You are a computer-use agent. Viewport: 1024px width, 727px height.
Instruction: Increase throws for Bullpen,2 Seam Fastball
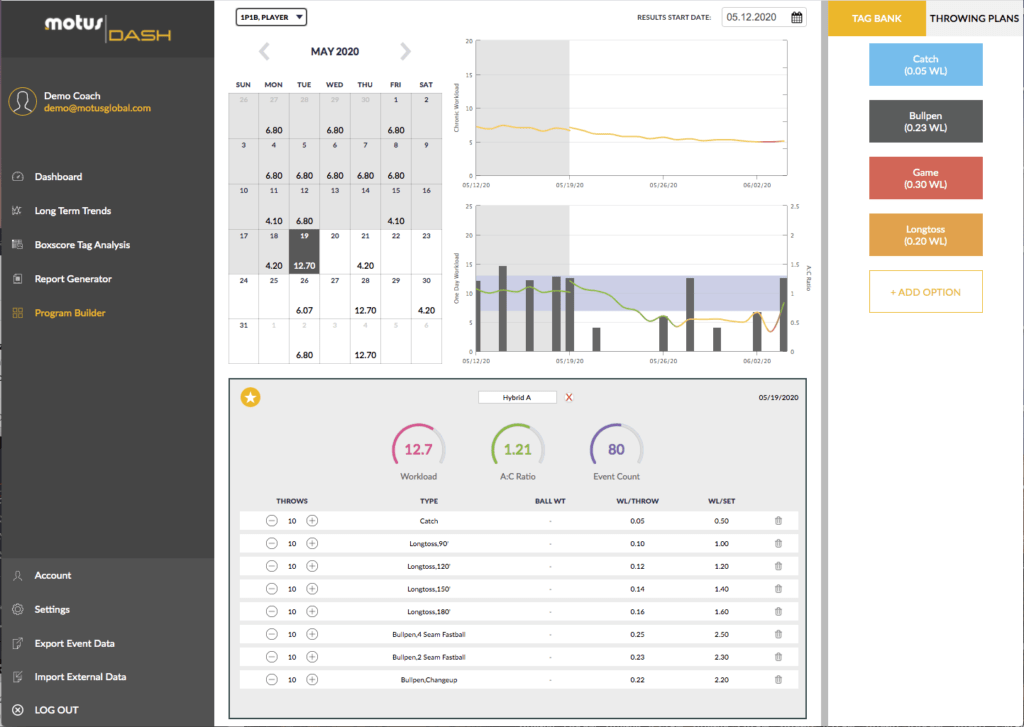click(x=312, y=657)
